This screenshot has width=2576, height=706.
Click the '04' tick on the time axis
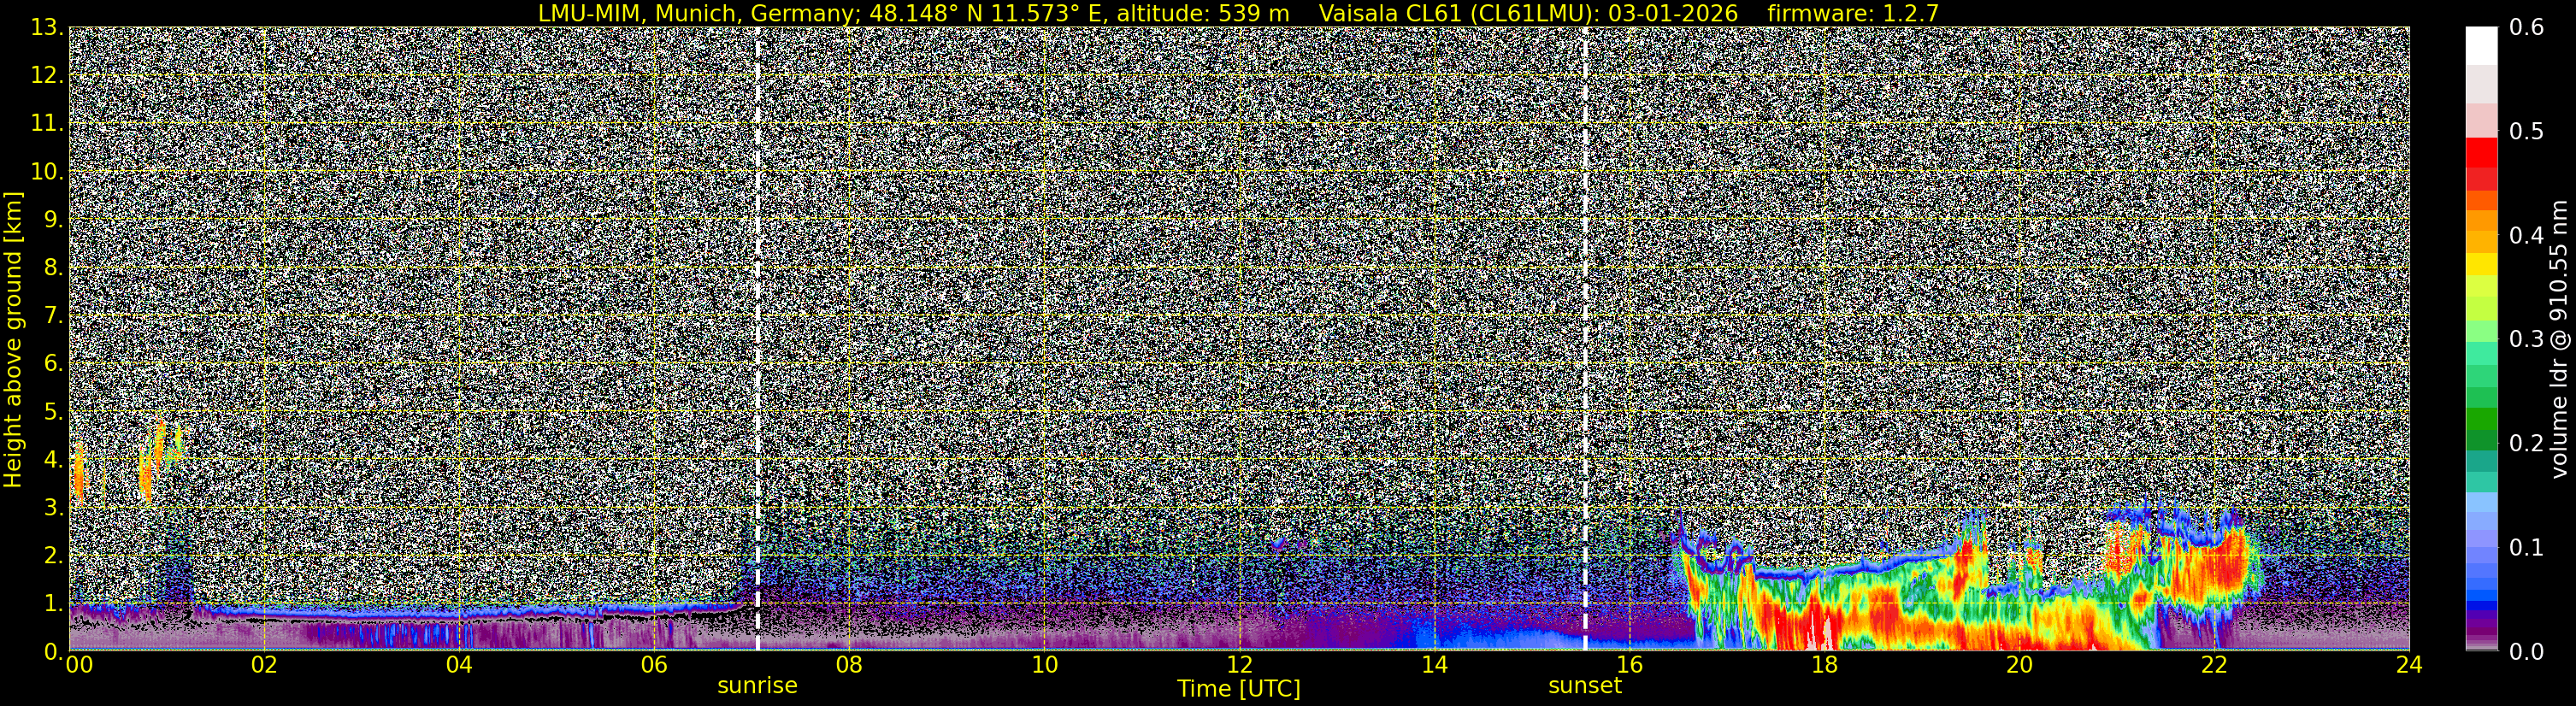click(x=459, y=665)
